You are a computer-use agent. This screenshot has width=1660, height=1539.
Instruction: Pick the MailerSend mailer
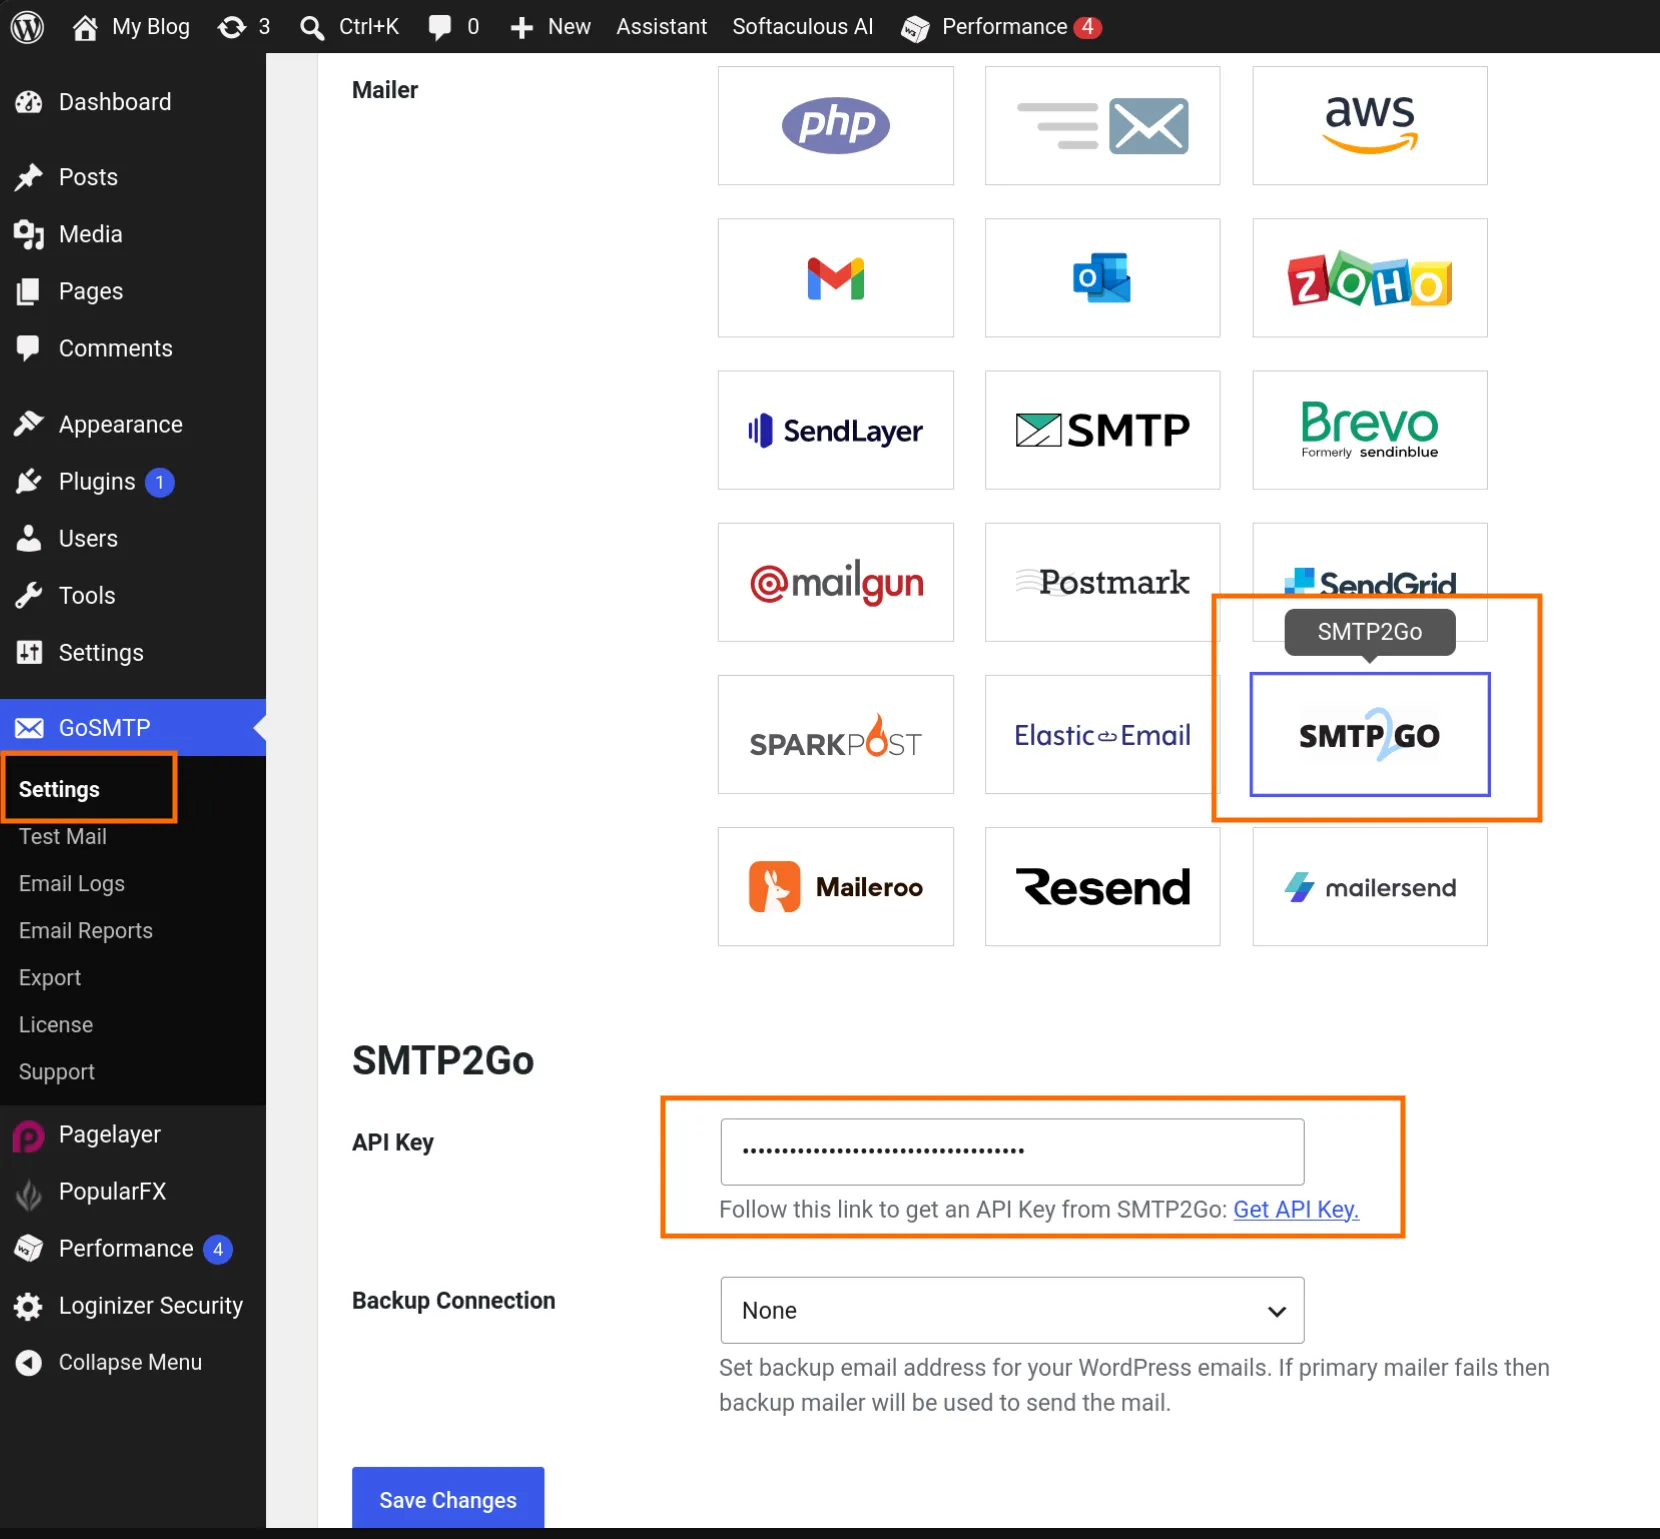(x=1369, y=886)
